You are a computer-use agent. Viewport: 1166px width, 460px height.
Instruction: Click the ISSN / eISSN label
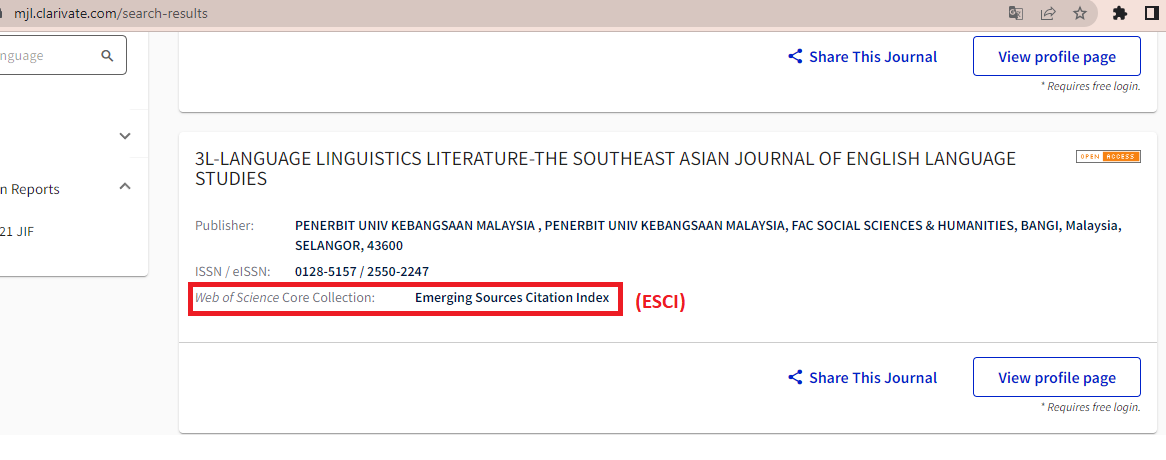pos(233,272)
